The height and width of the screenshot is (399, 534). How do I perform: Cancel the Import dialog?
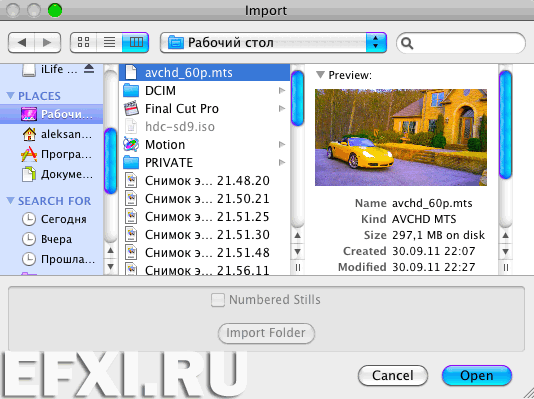[393, 375]
